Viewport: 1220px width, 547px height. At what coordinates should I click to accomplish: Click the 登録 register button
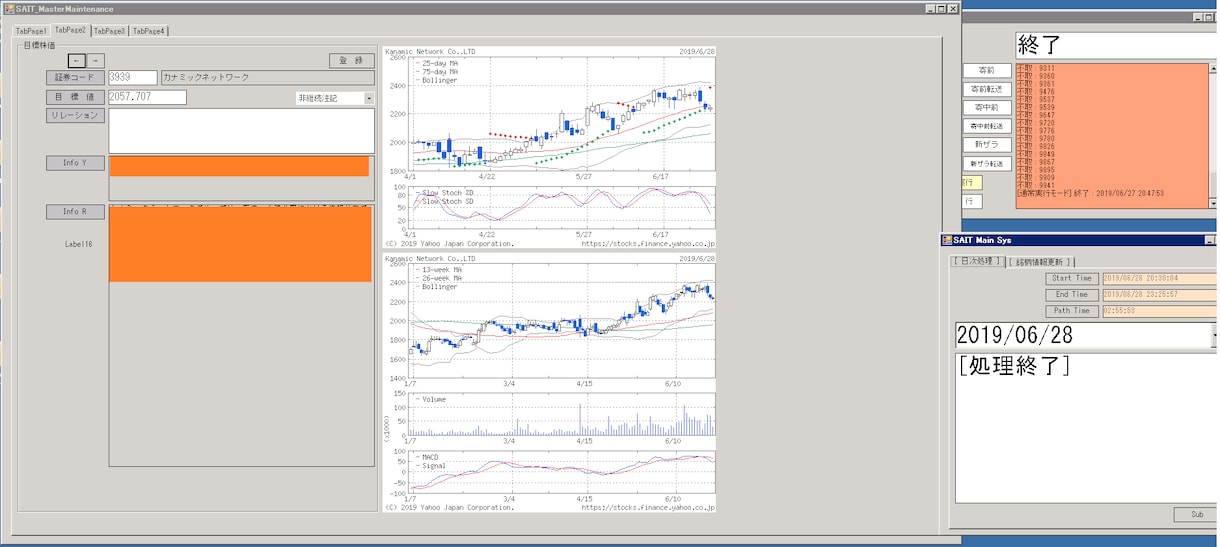(351, 60)
